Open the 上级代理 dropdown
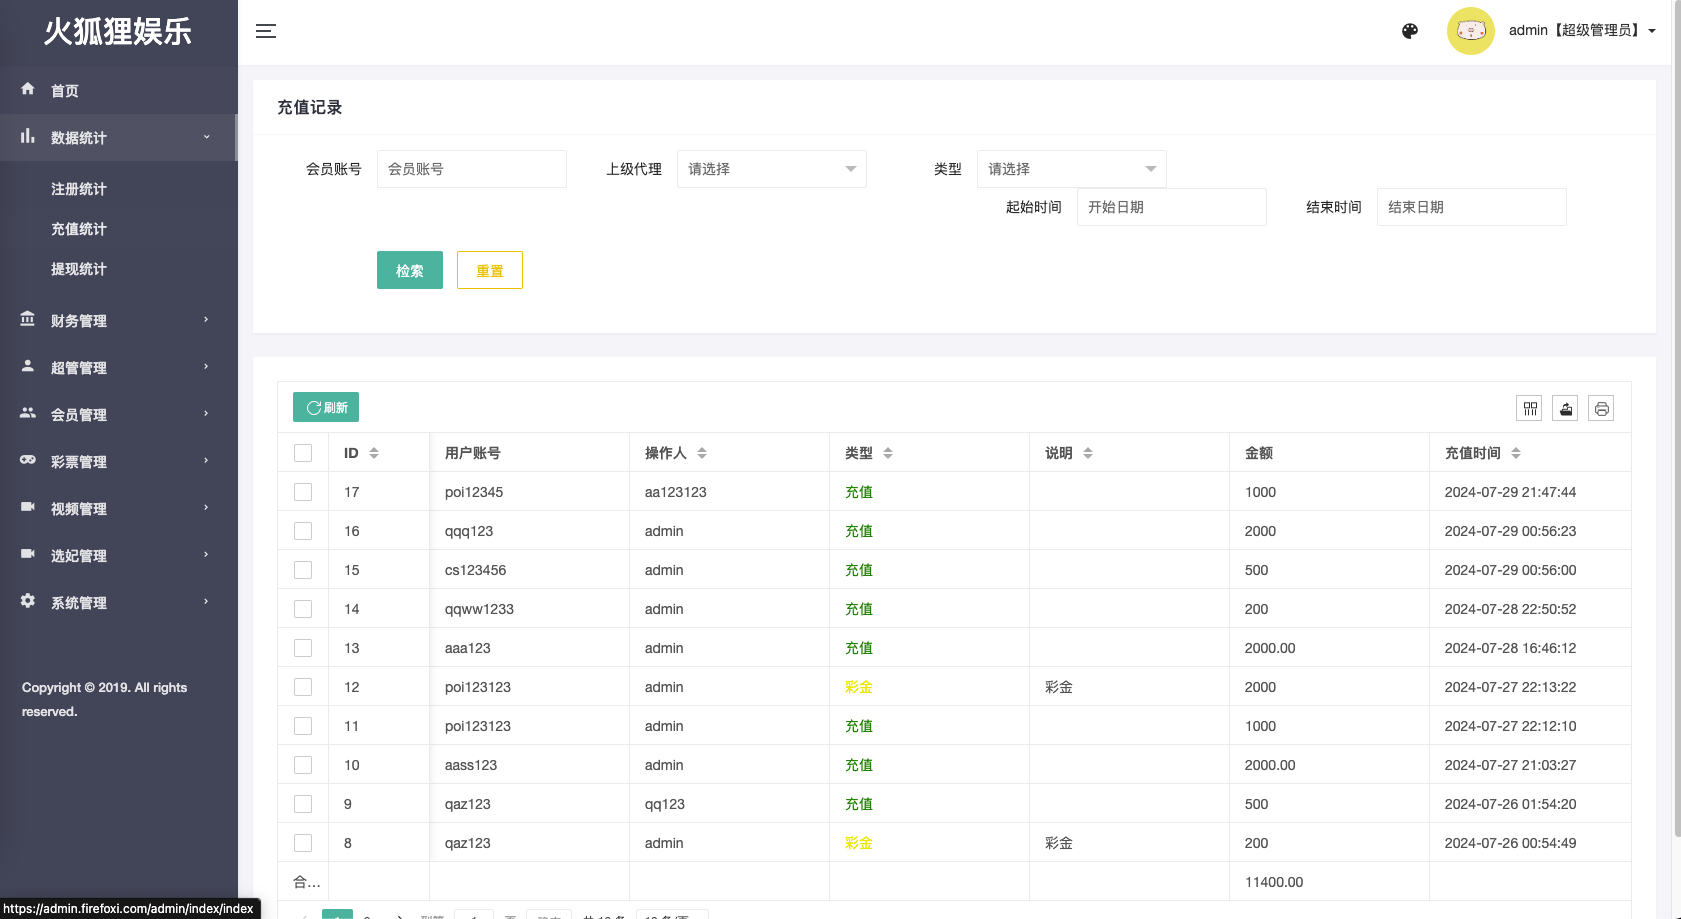Screen dimensions: 1681x919 (771, 169)
